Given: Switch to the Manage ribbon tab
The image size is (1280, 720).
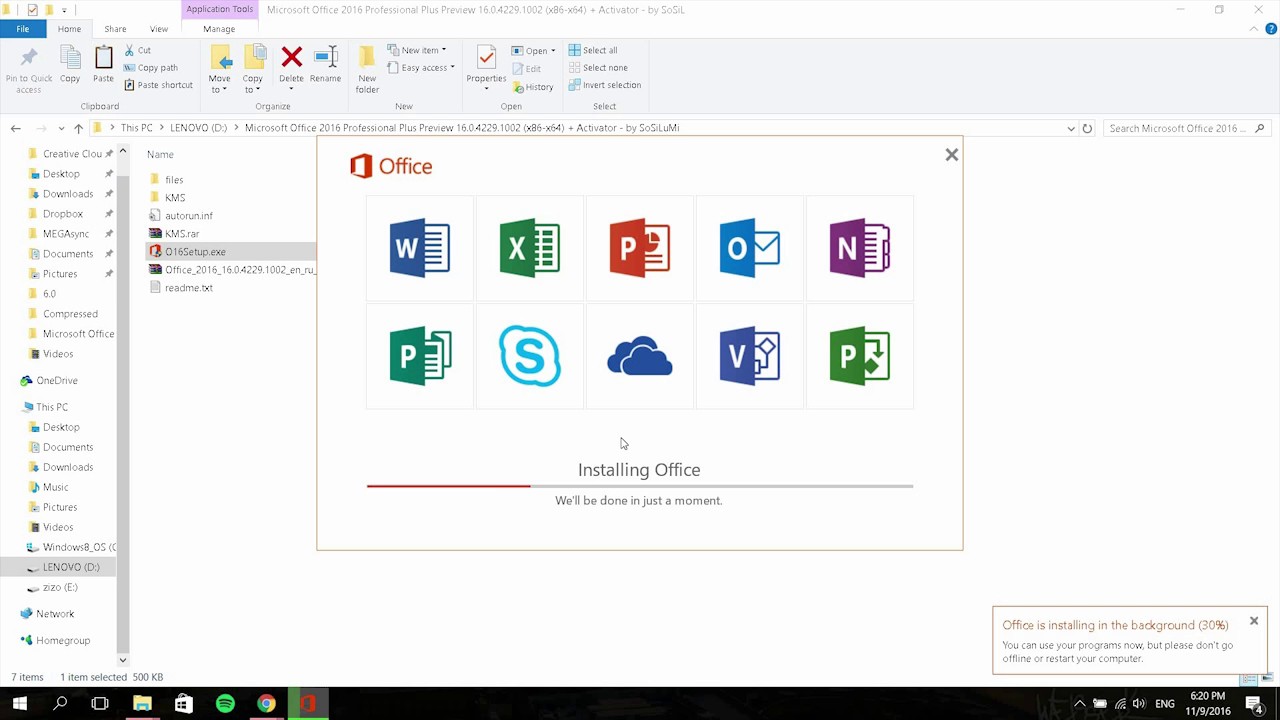Looking at the screenshot, I should [219, 29].
